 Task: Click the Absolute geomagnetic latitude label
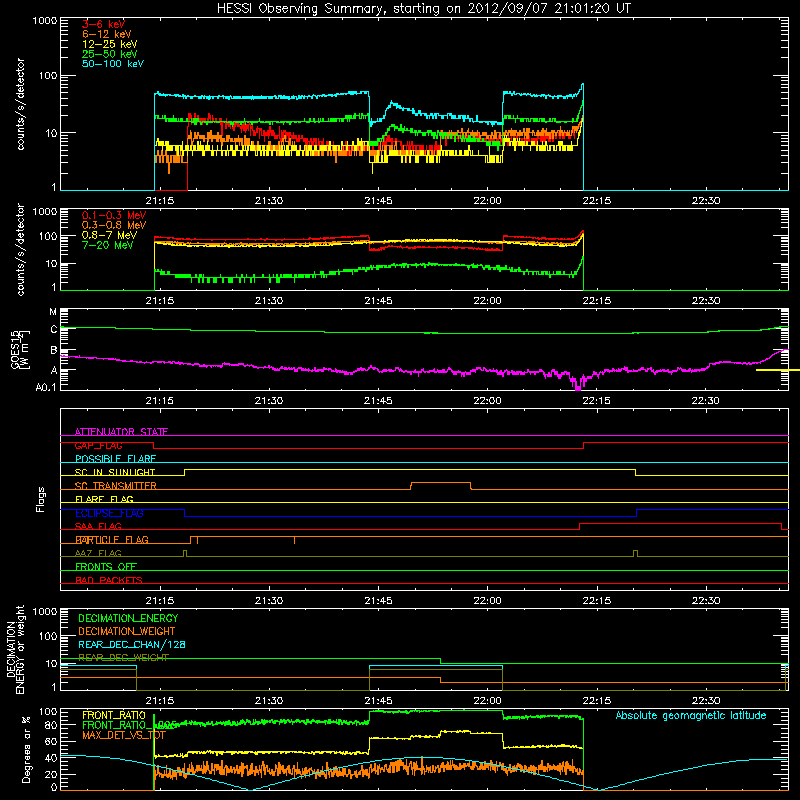tap(691, 715)
